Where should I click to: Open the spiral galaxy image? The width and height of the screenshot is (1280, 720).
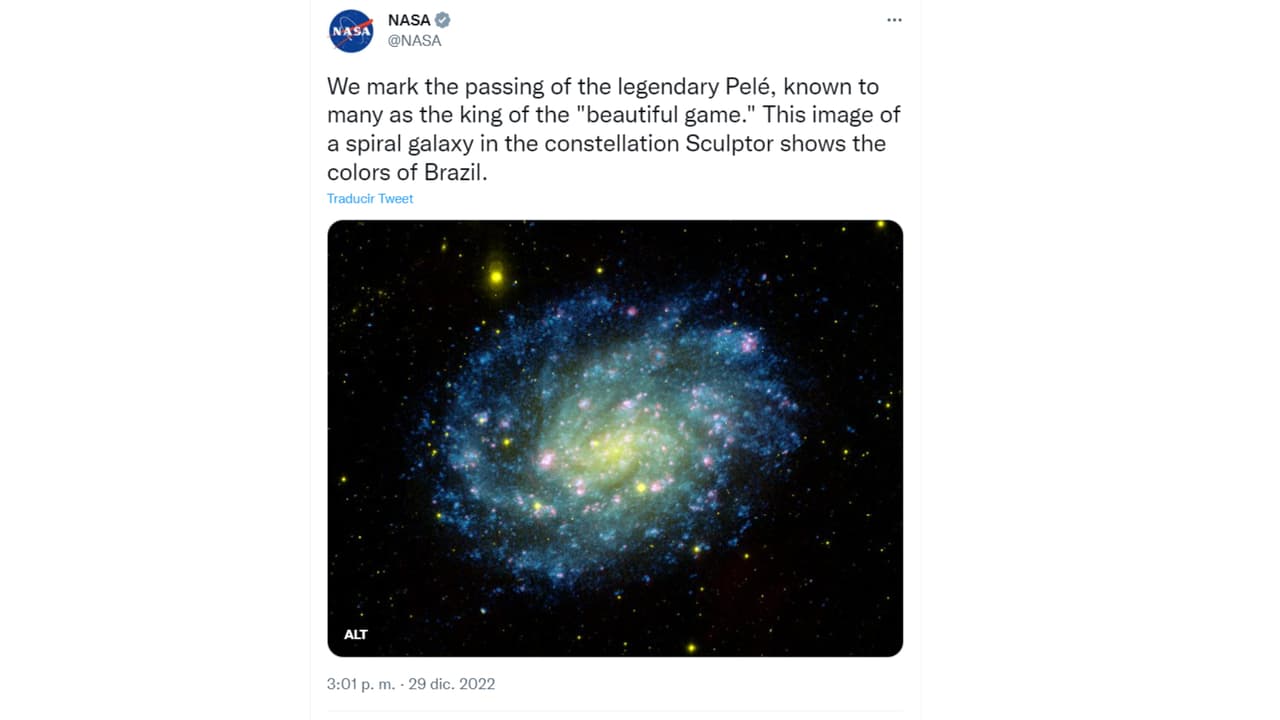(615, 438)
